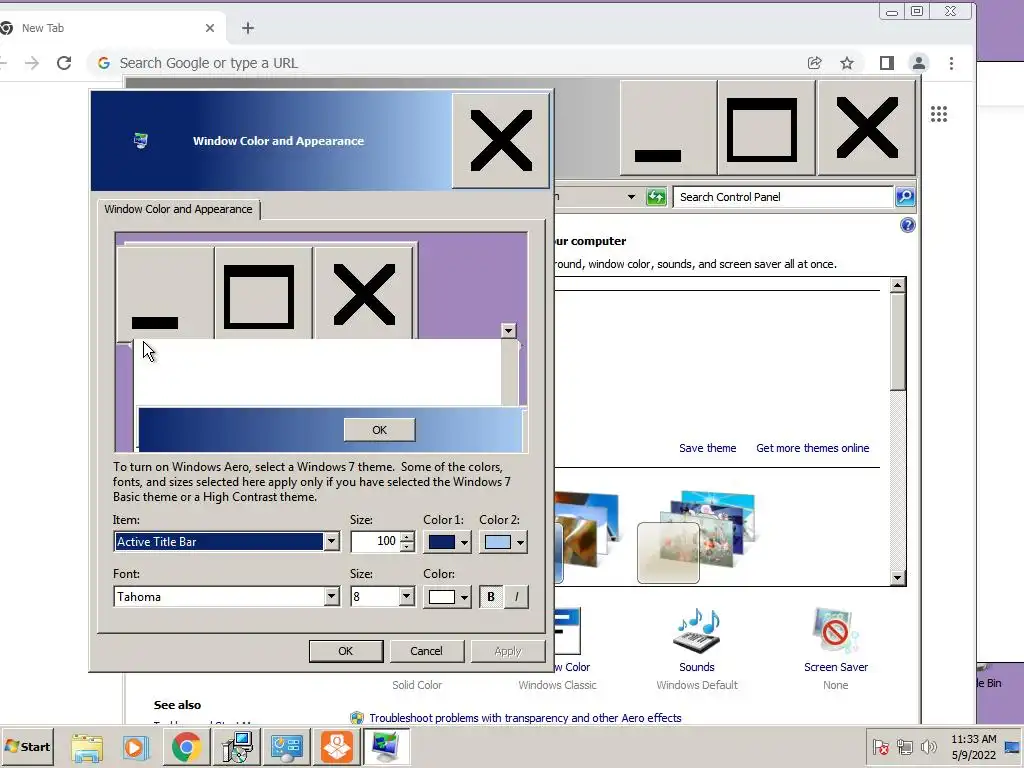Close the New Tab tab
Viewport: 1024px width, 768px height.
[x=210, y=28]
